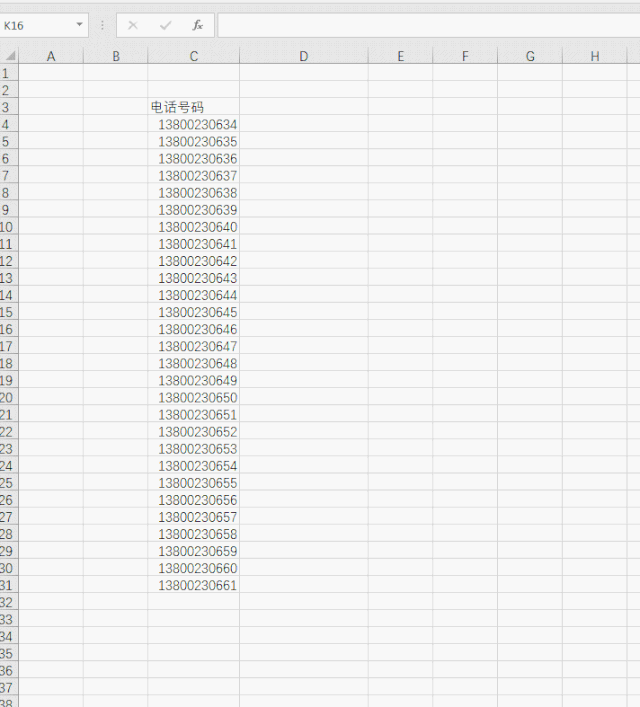The height and width of the screenshot is (707, 640).
Task: Select cell containing 13800230635
Action: coord(193,141)
